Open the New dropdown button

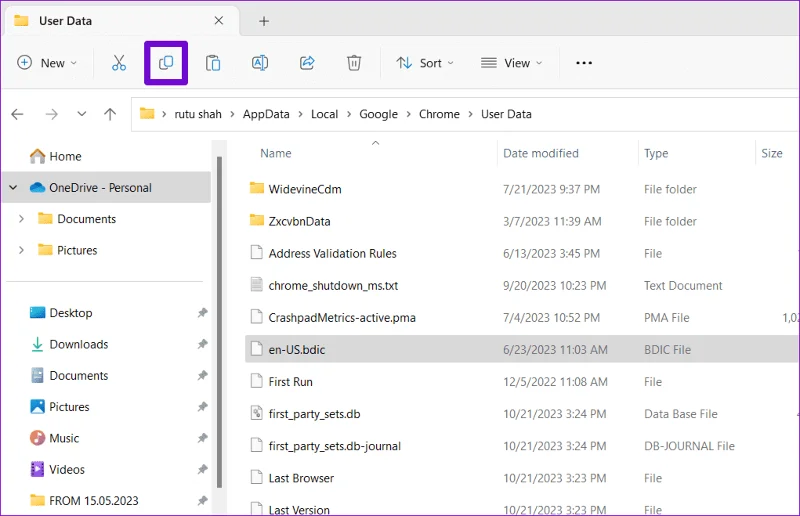point(47,63)
